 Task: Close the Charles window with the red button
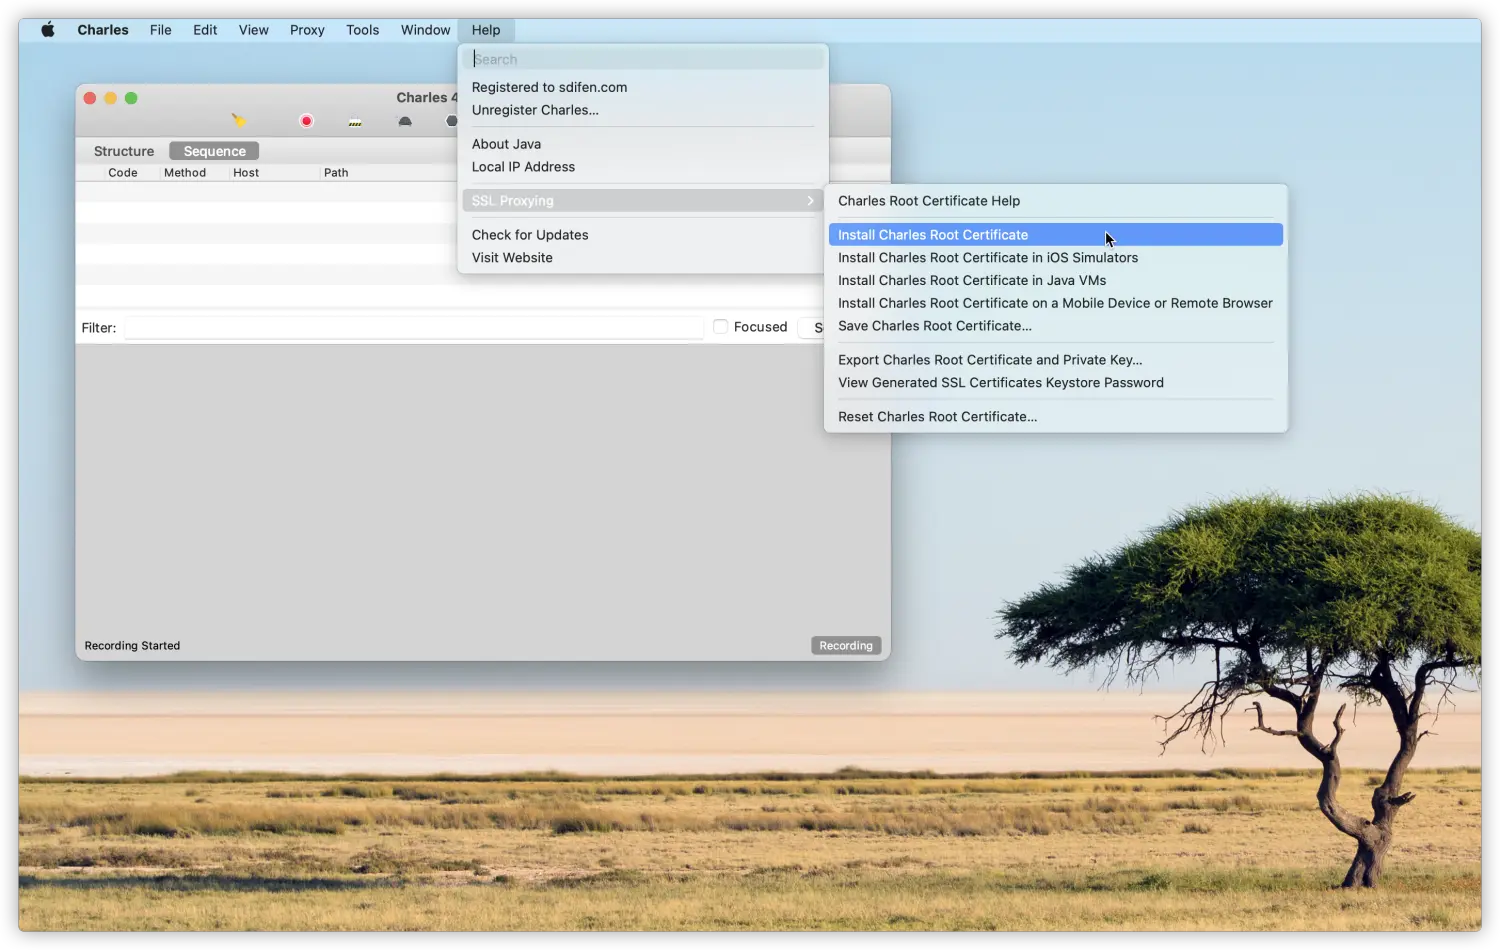point(90,98)
